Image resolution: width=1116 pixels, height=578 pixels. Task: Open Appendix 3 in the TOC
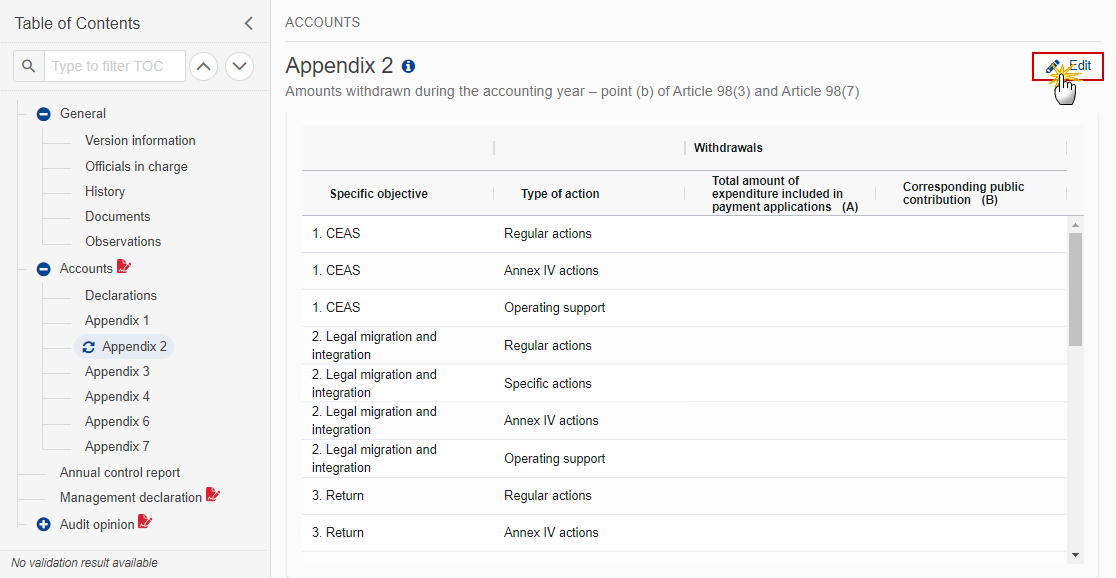[x=117, y=372]
